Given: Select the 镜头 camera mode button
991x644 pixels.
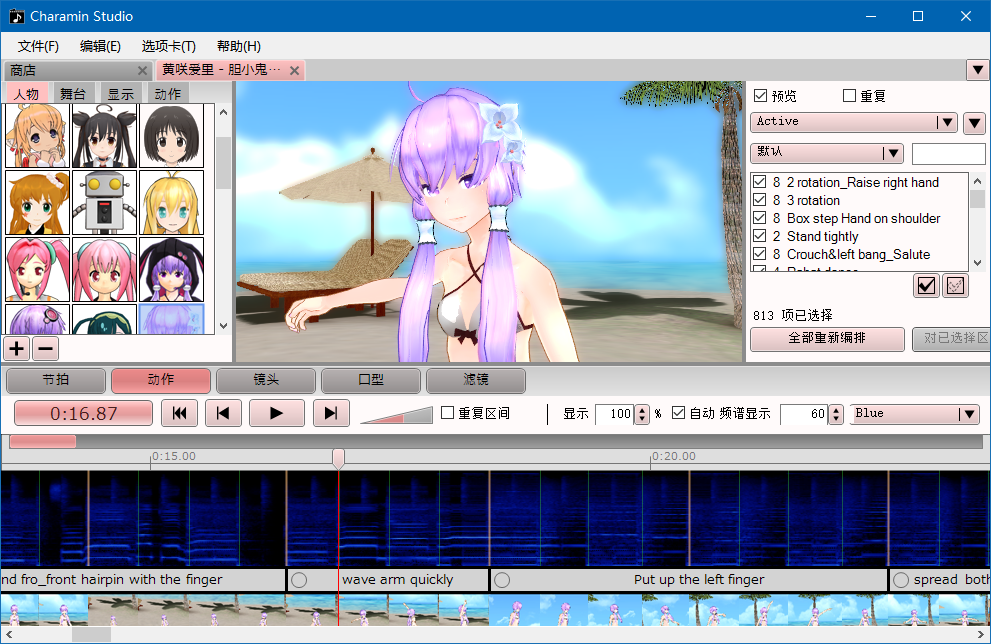Looking at the screenshot, I should (266, 380).
